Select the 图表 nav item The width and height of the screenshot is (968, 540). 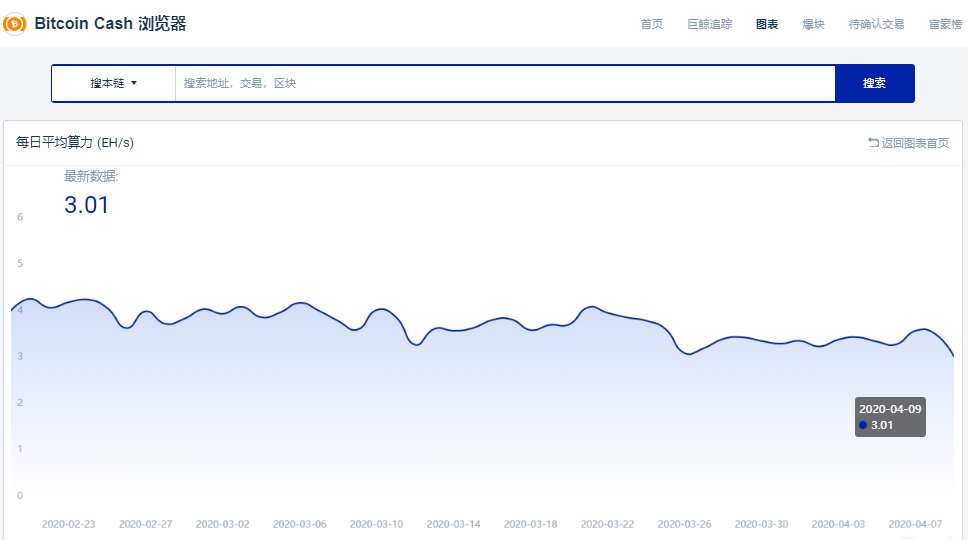click(x=767, y=24)
